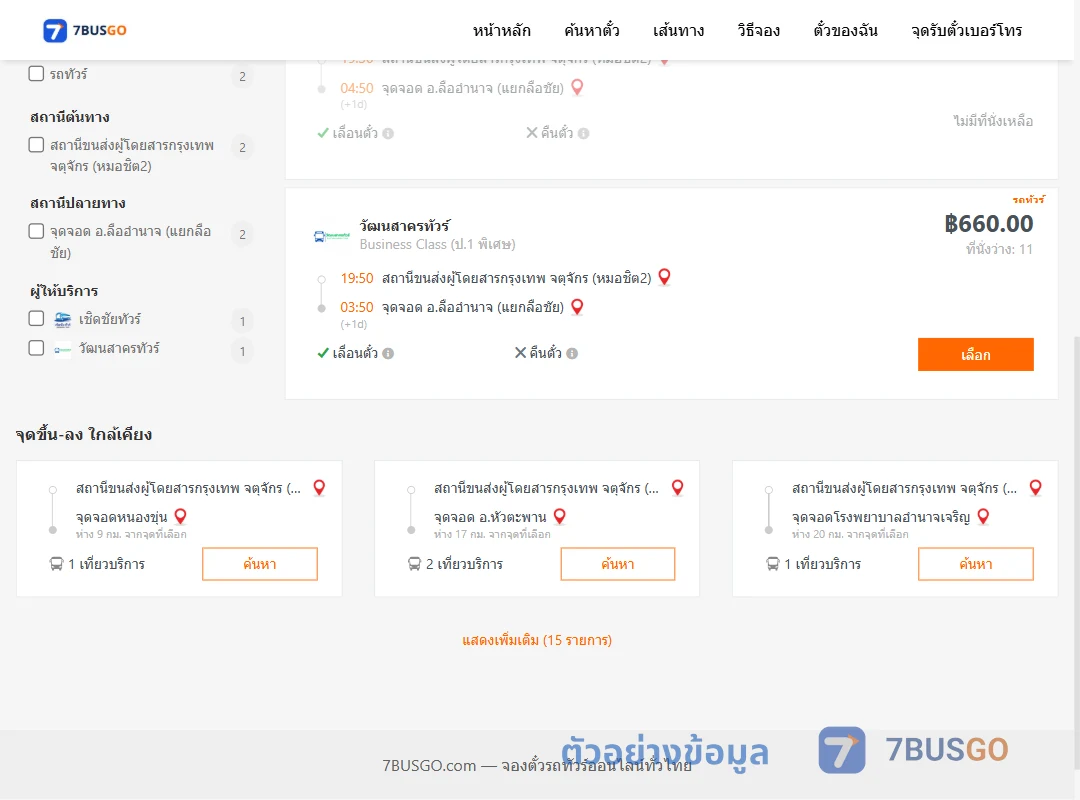Image resolution: width=1080 pixels, height=800 pixels.
Task: Click ห่าง 20 กม. distance text
Action: tap(850, 535)
